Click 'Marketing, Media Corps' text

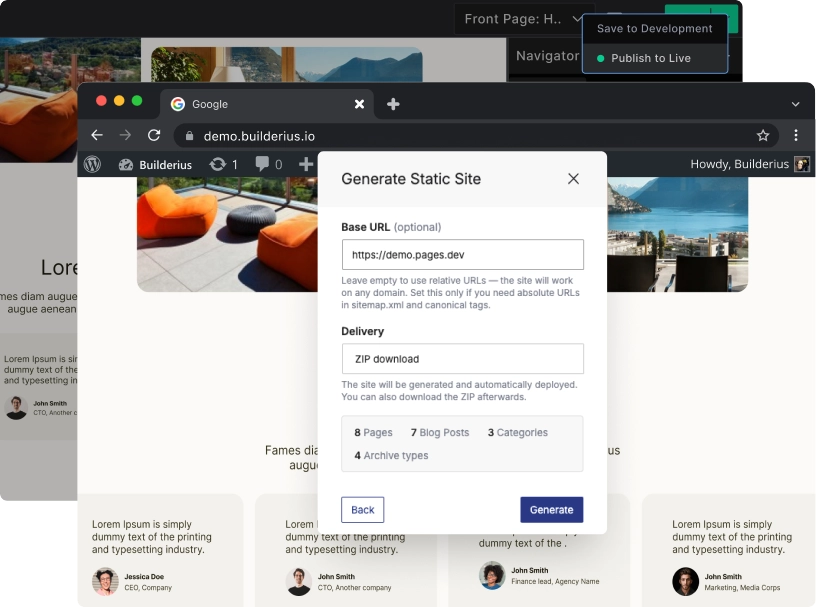click(743, 588)
